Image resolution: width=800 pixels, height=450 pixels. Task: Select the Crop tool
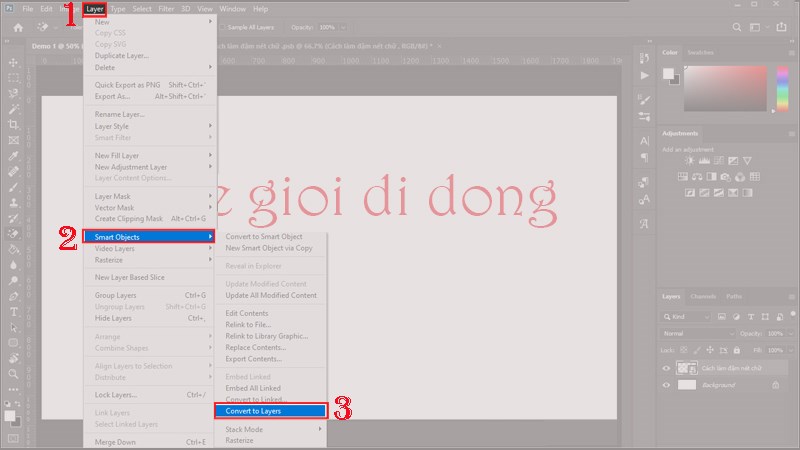(x=14, y=124)
